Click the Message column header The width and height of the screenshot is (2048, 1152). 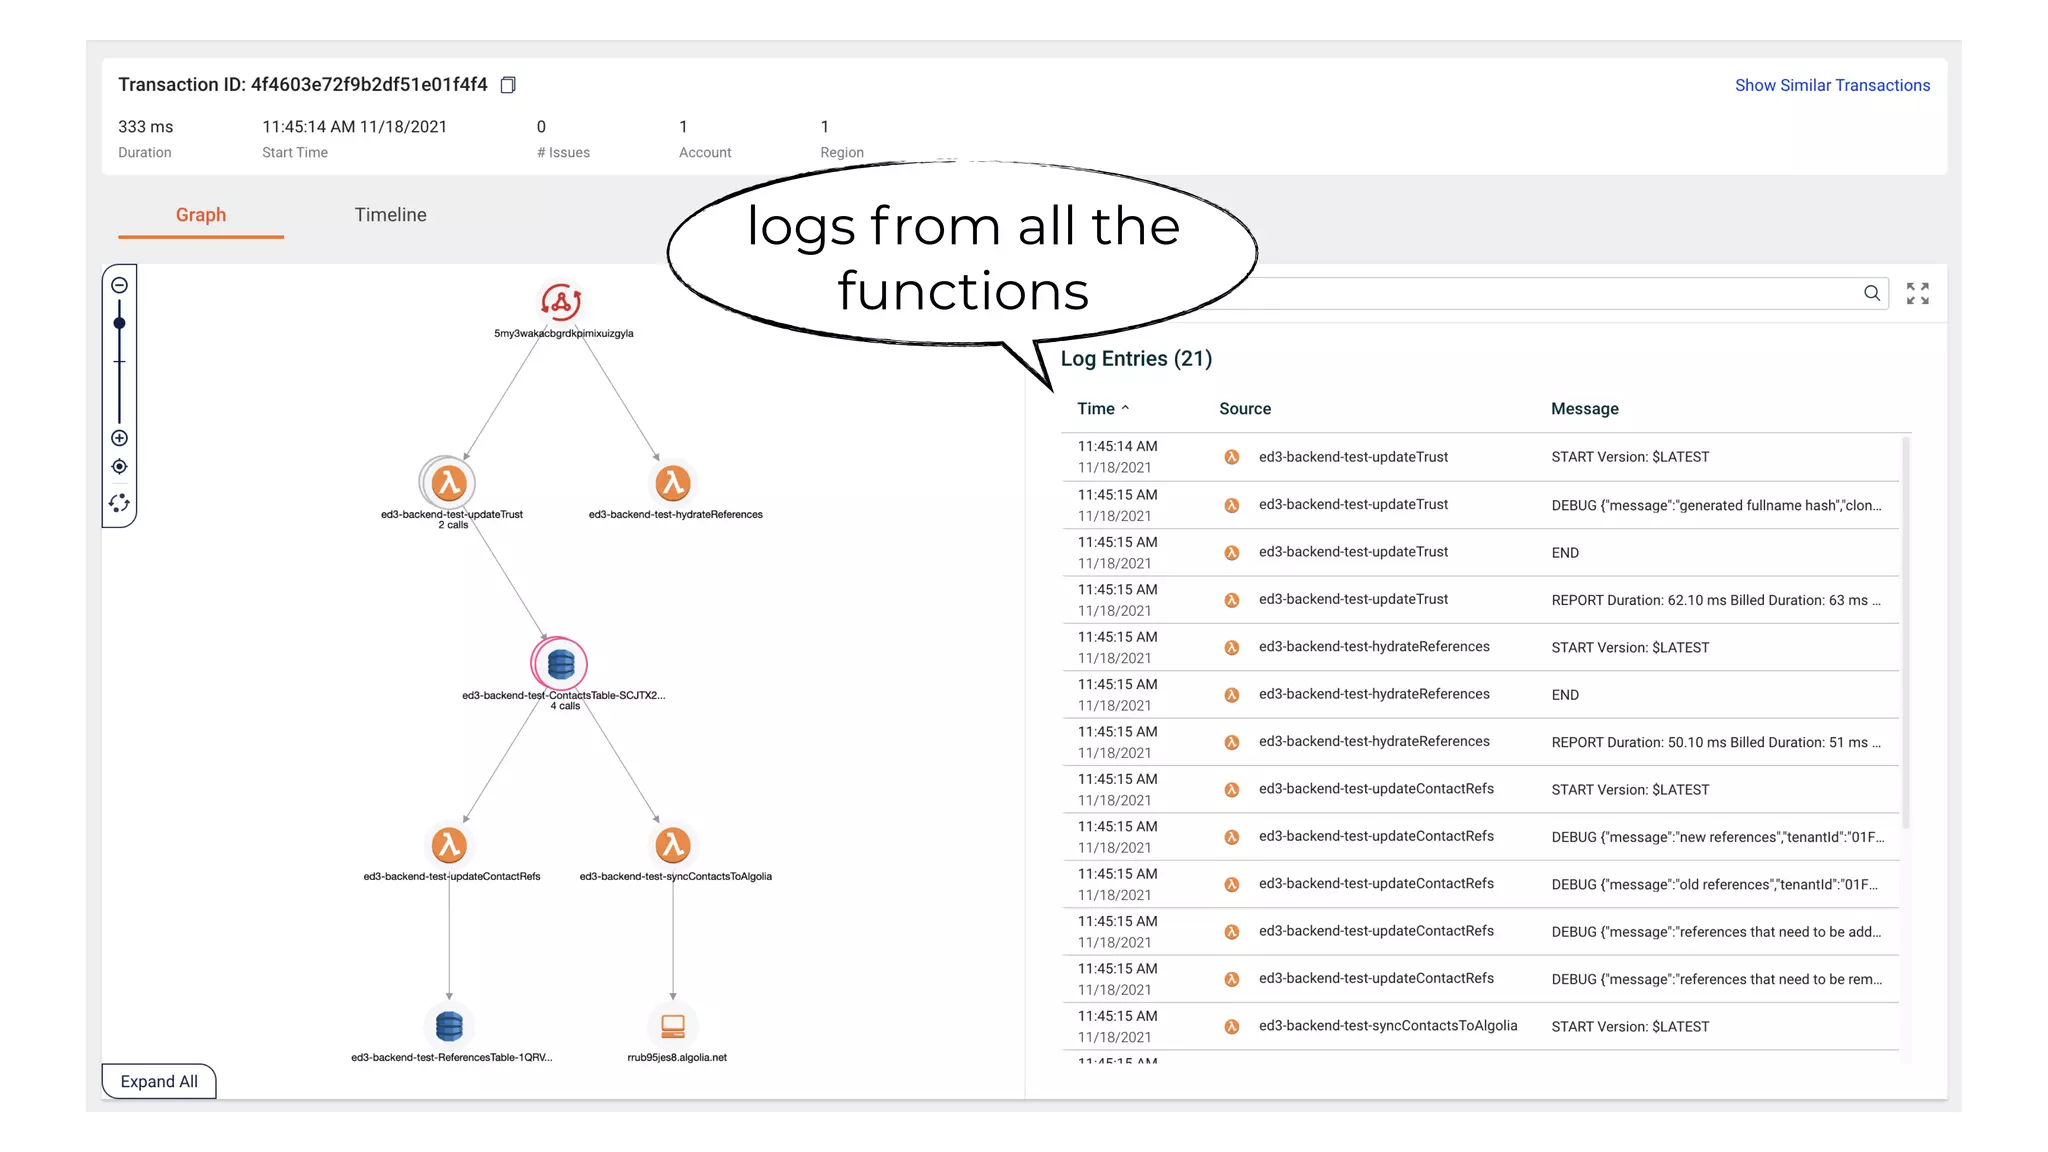pyautogui.click(x=1584, y=409)
